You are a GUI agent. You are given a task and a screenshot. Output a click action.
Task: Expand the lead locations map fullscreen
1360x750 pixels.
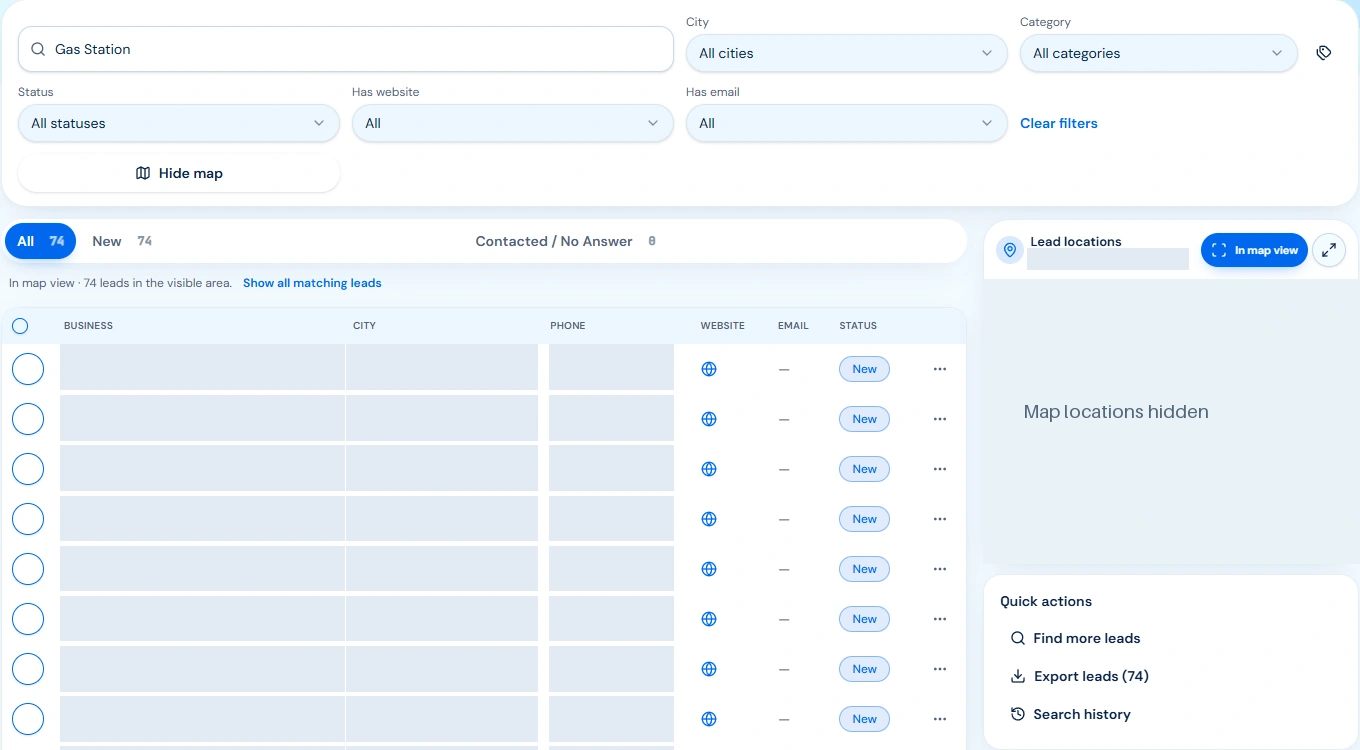coord(1329,250)
